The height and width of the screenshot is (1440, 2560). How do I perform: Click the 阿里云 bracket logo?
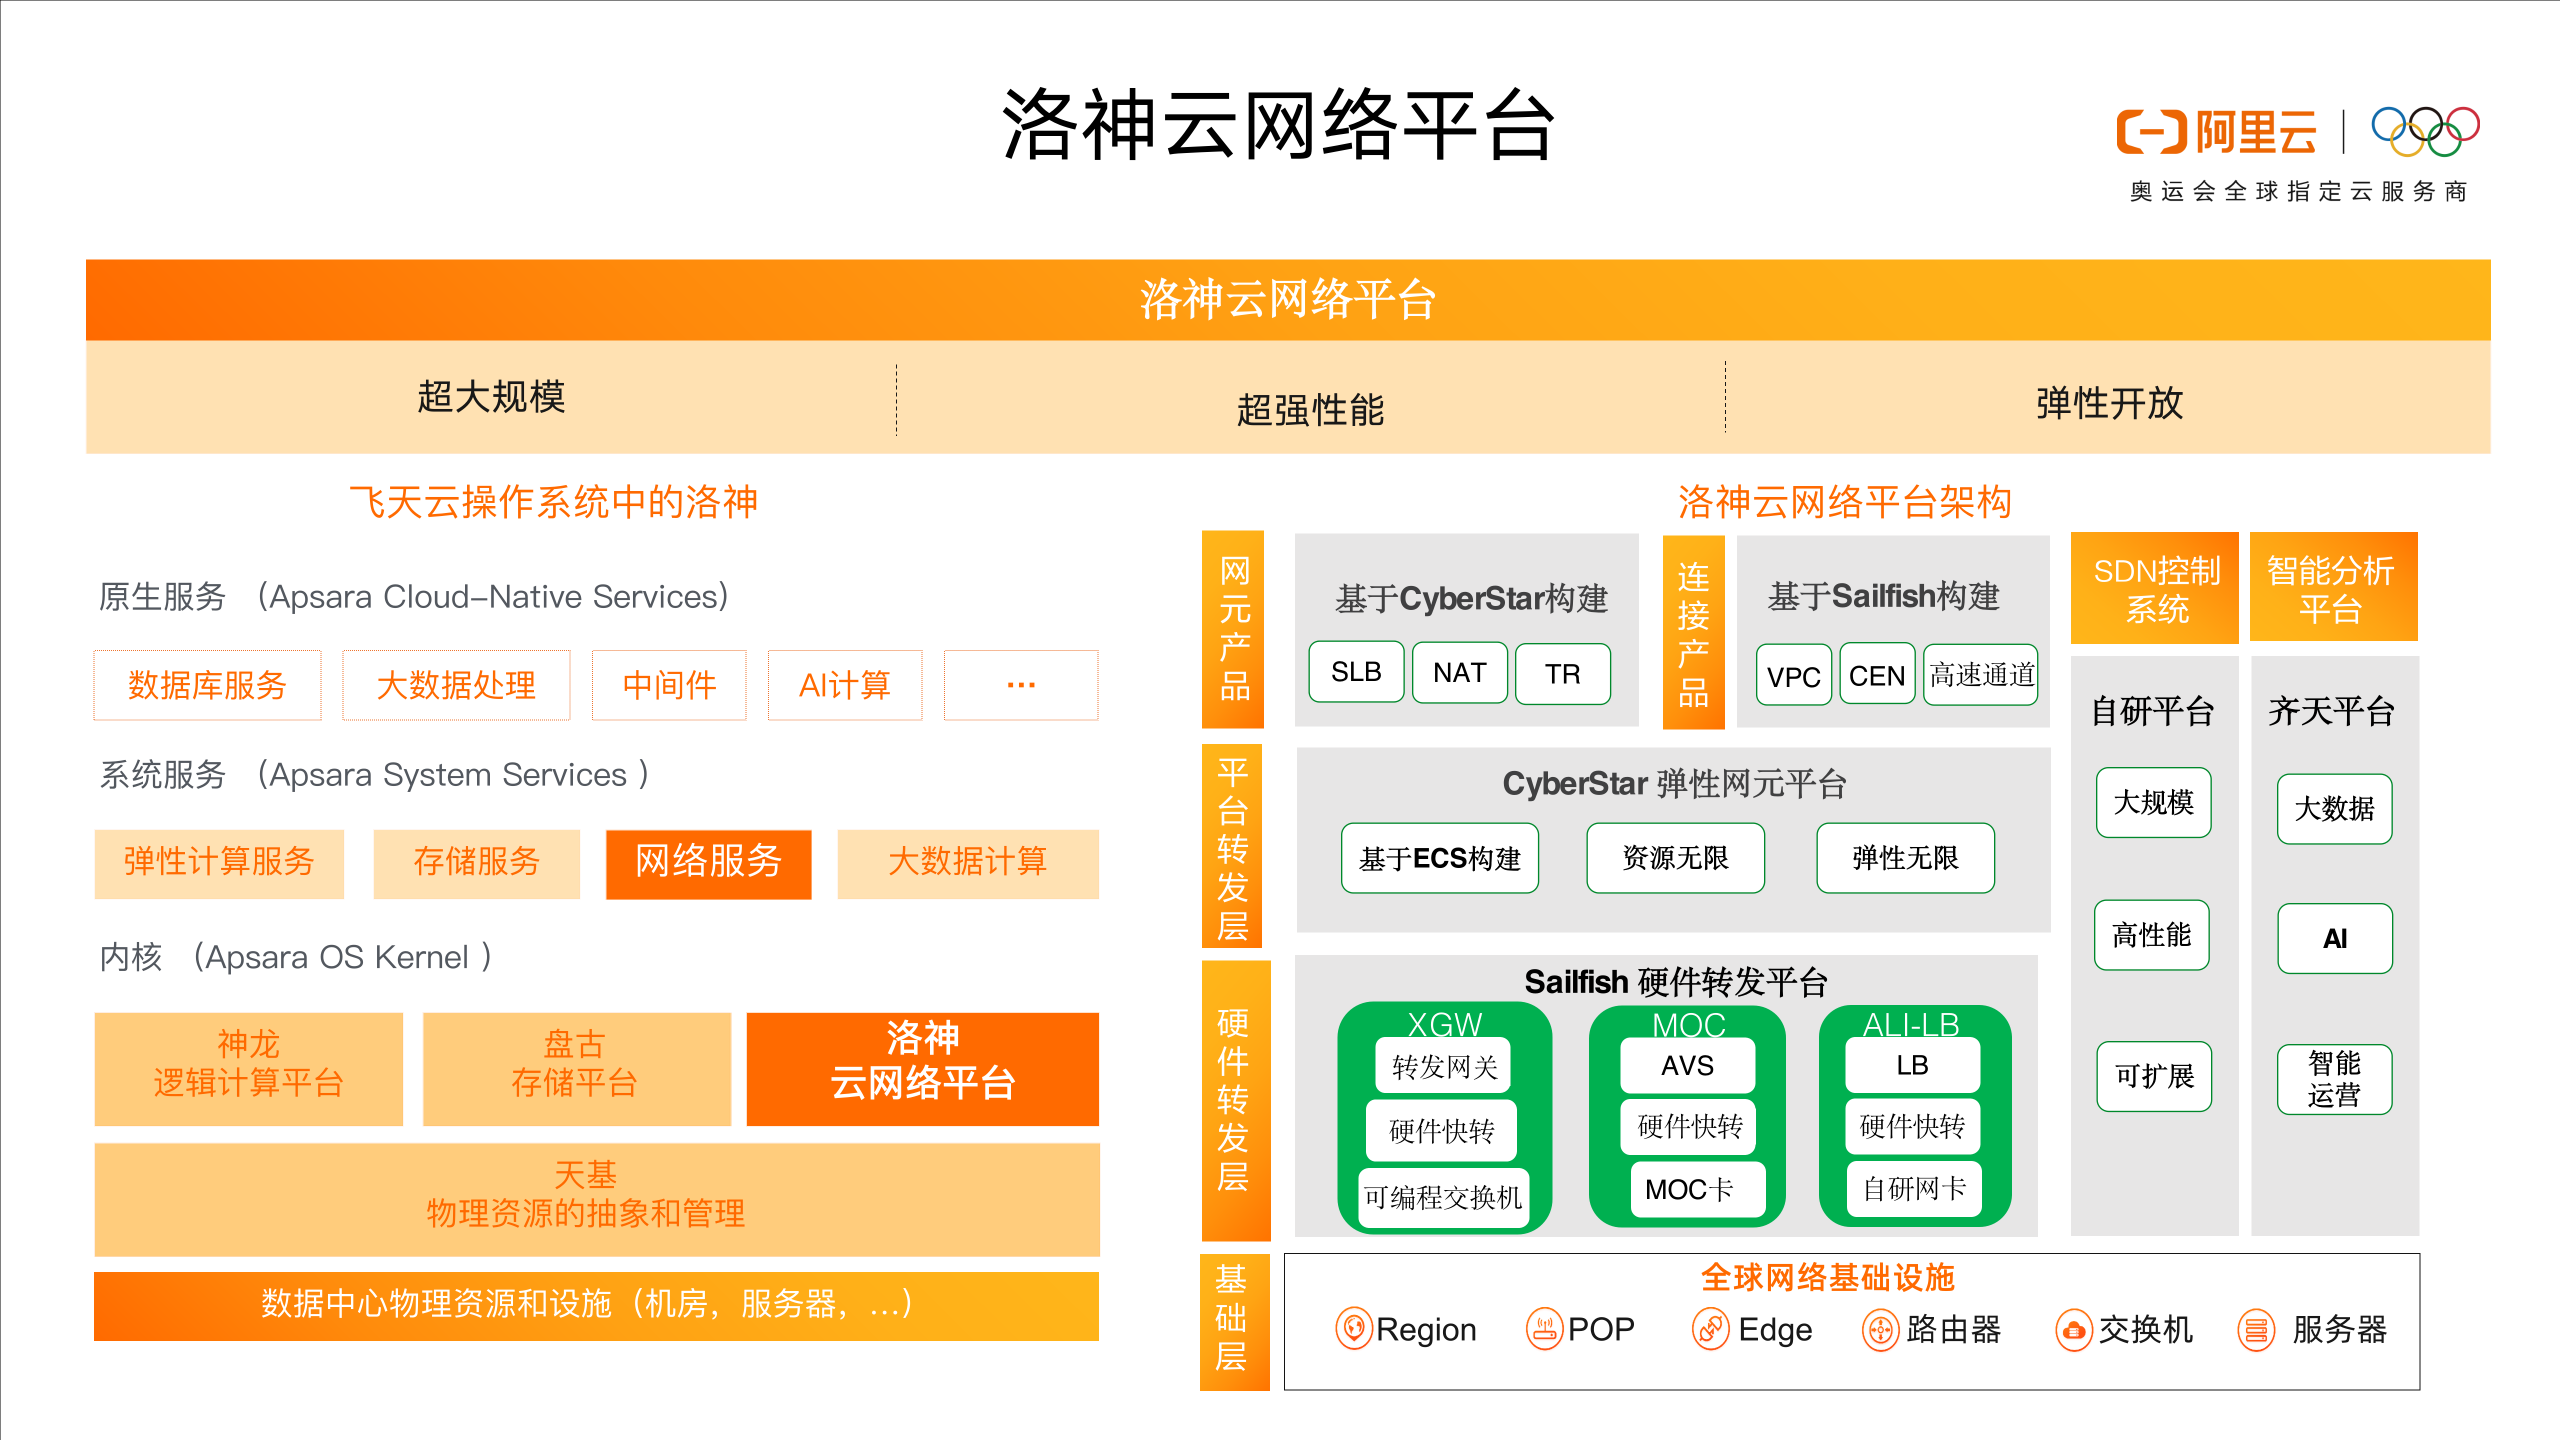[2150, 132]
